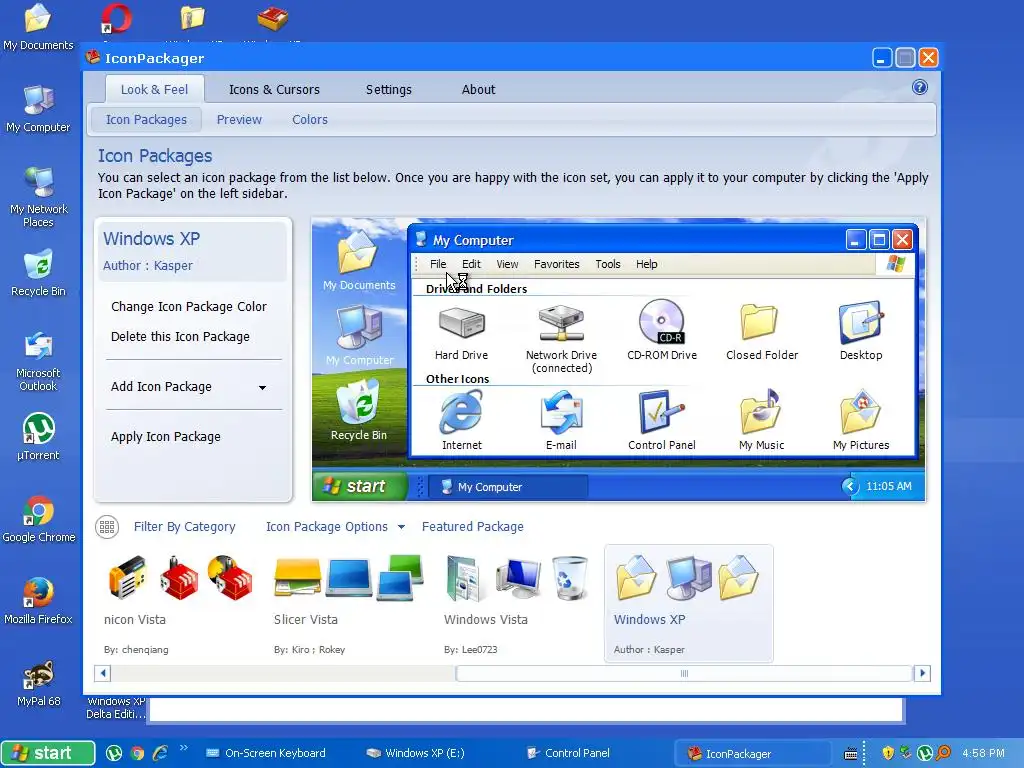Click Change Icon Package Color

[189, 306]
